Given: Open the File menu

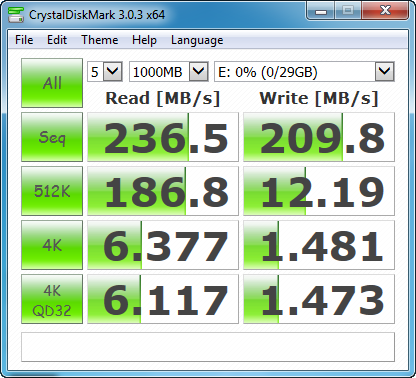Looking at the screenshot, I should 24,40.
